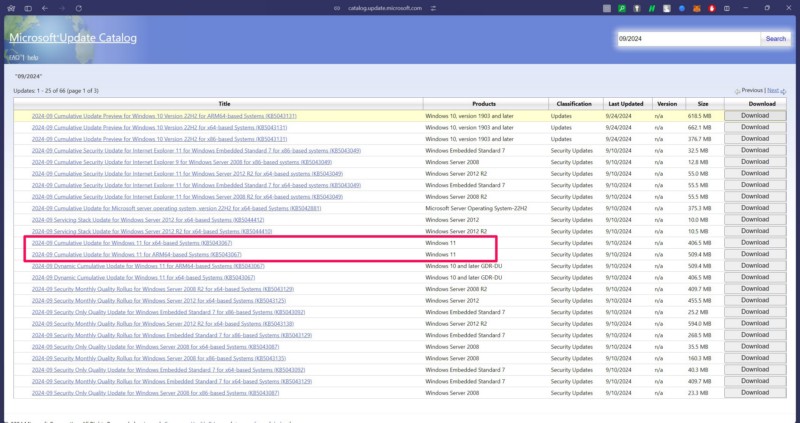Download the Windows Server 2012 servicing stack KB5044412
The height and width of the screenshot is (423, 800).
pyautogui.click(x=755, y=220)
